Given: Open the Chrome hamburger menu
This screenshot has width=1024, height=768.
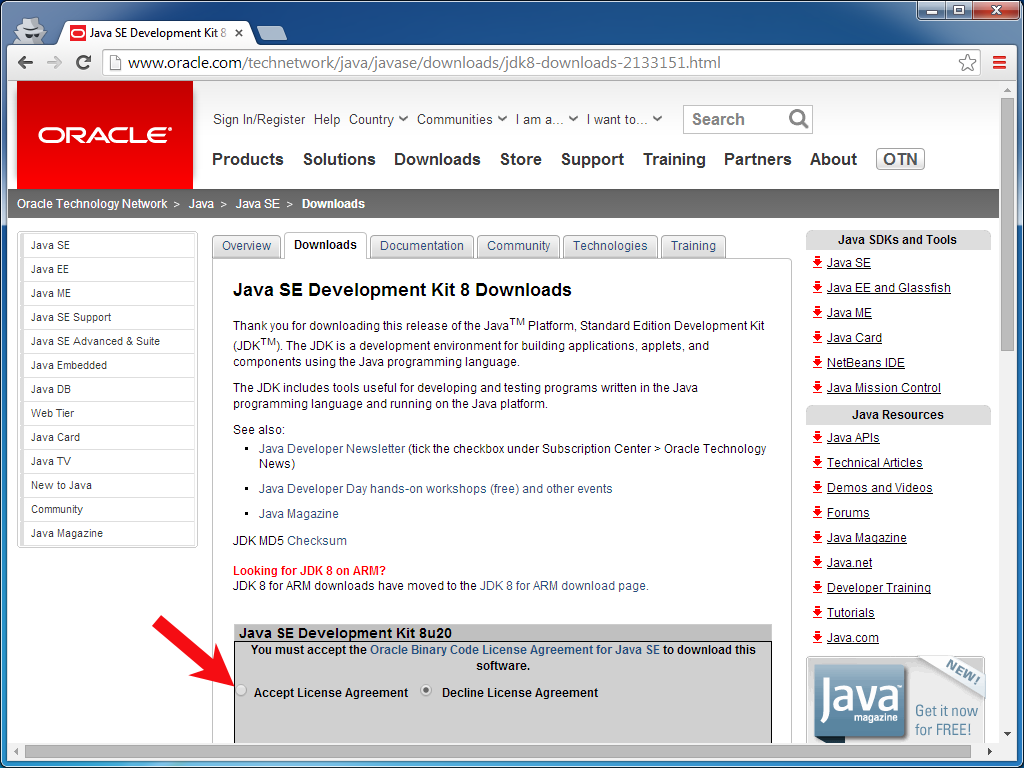Looking at the screenshot, I should (999, 63).
